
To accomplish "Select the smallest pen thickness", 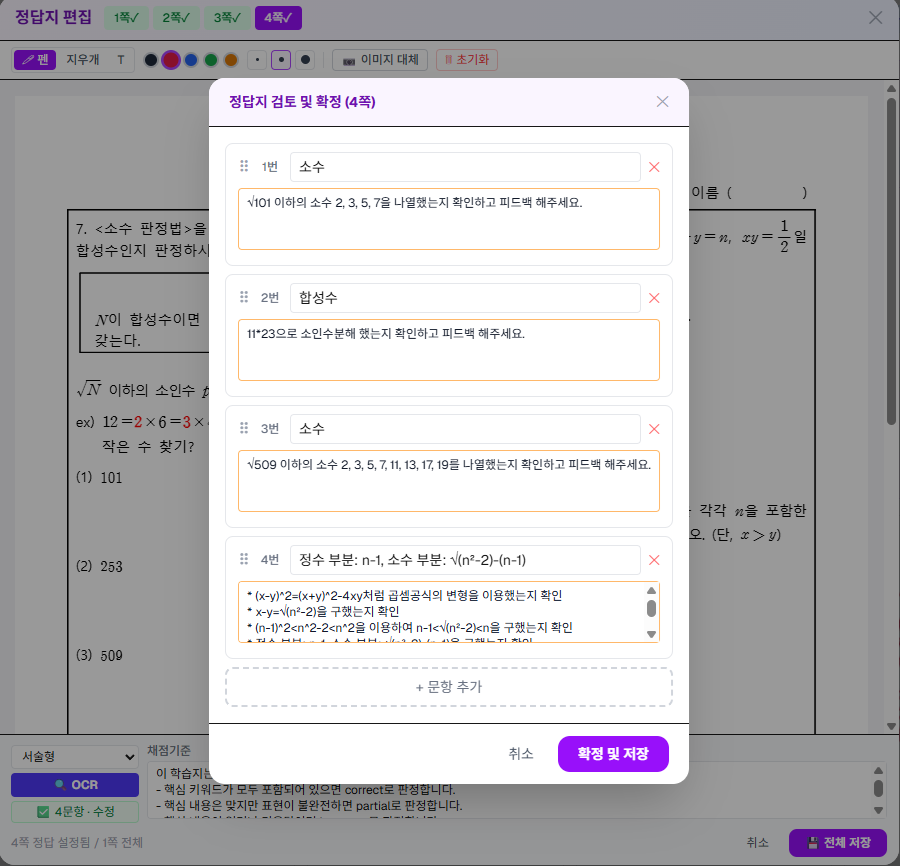I will pyautogui.click(x=257, y=60).
